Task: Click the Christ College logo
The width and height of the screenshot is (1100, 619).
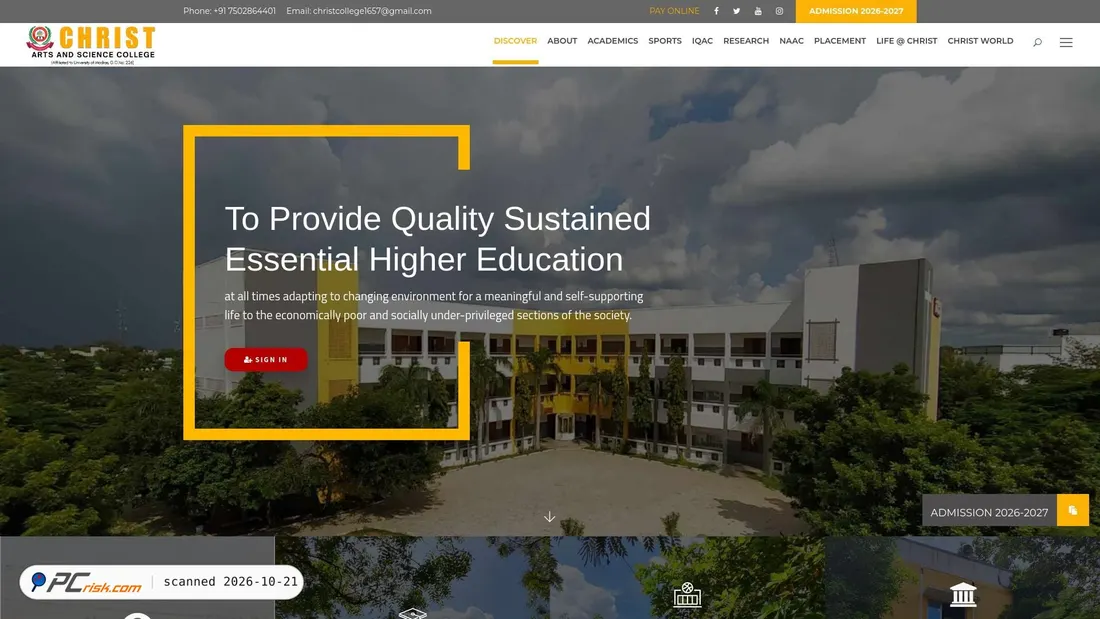Action: coord(90,45)
